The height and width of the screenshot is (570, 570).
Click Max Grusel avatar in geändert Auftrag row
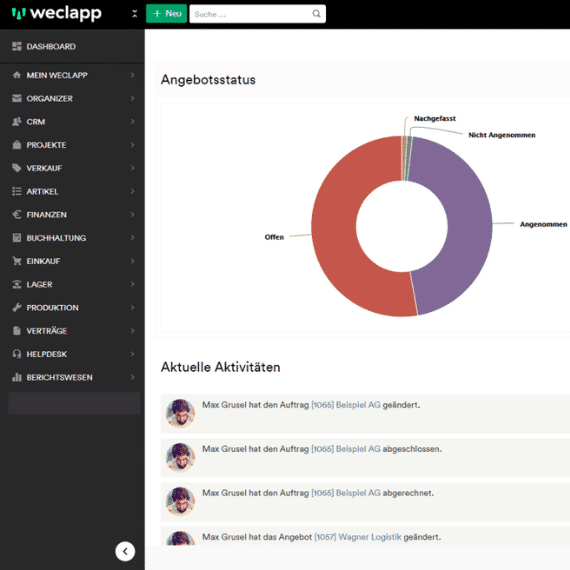(180, 413)
